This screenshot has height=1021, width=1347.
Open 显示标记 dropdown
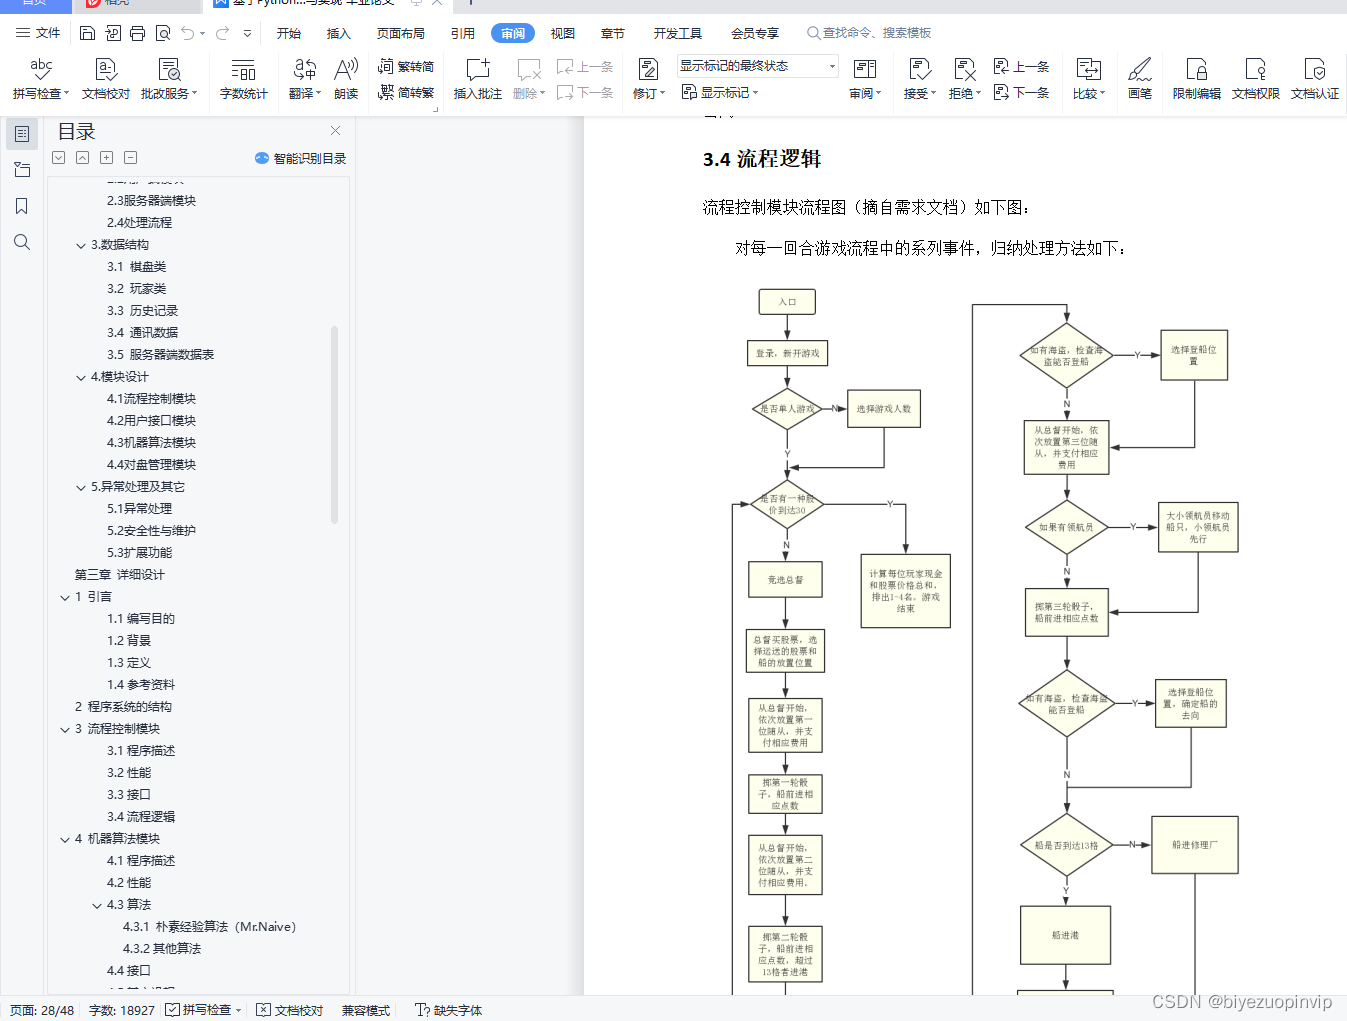[720, 92]
